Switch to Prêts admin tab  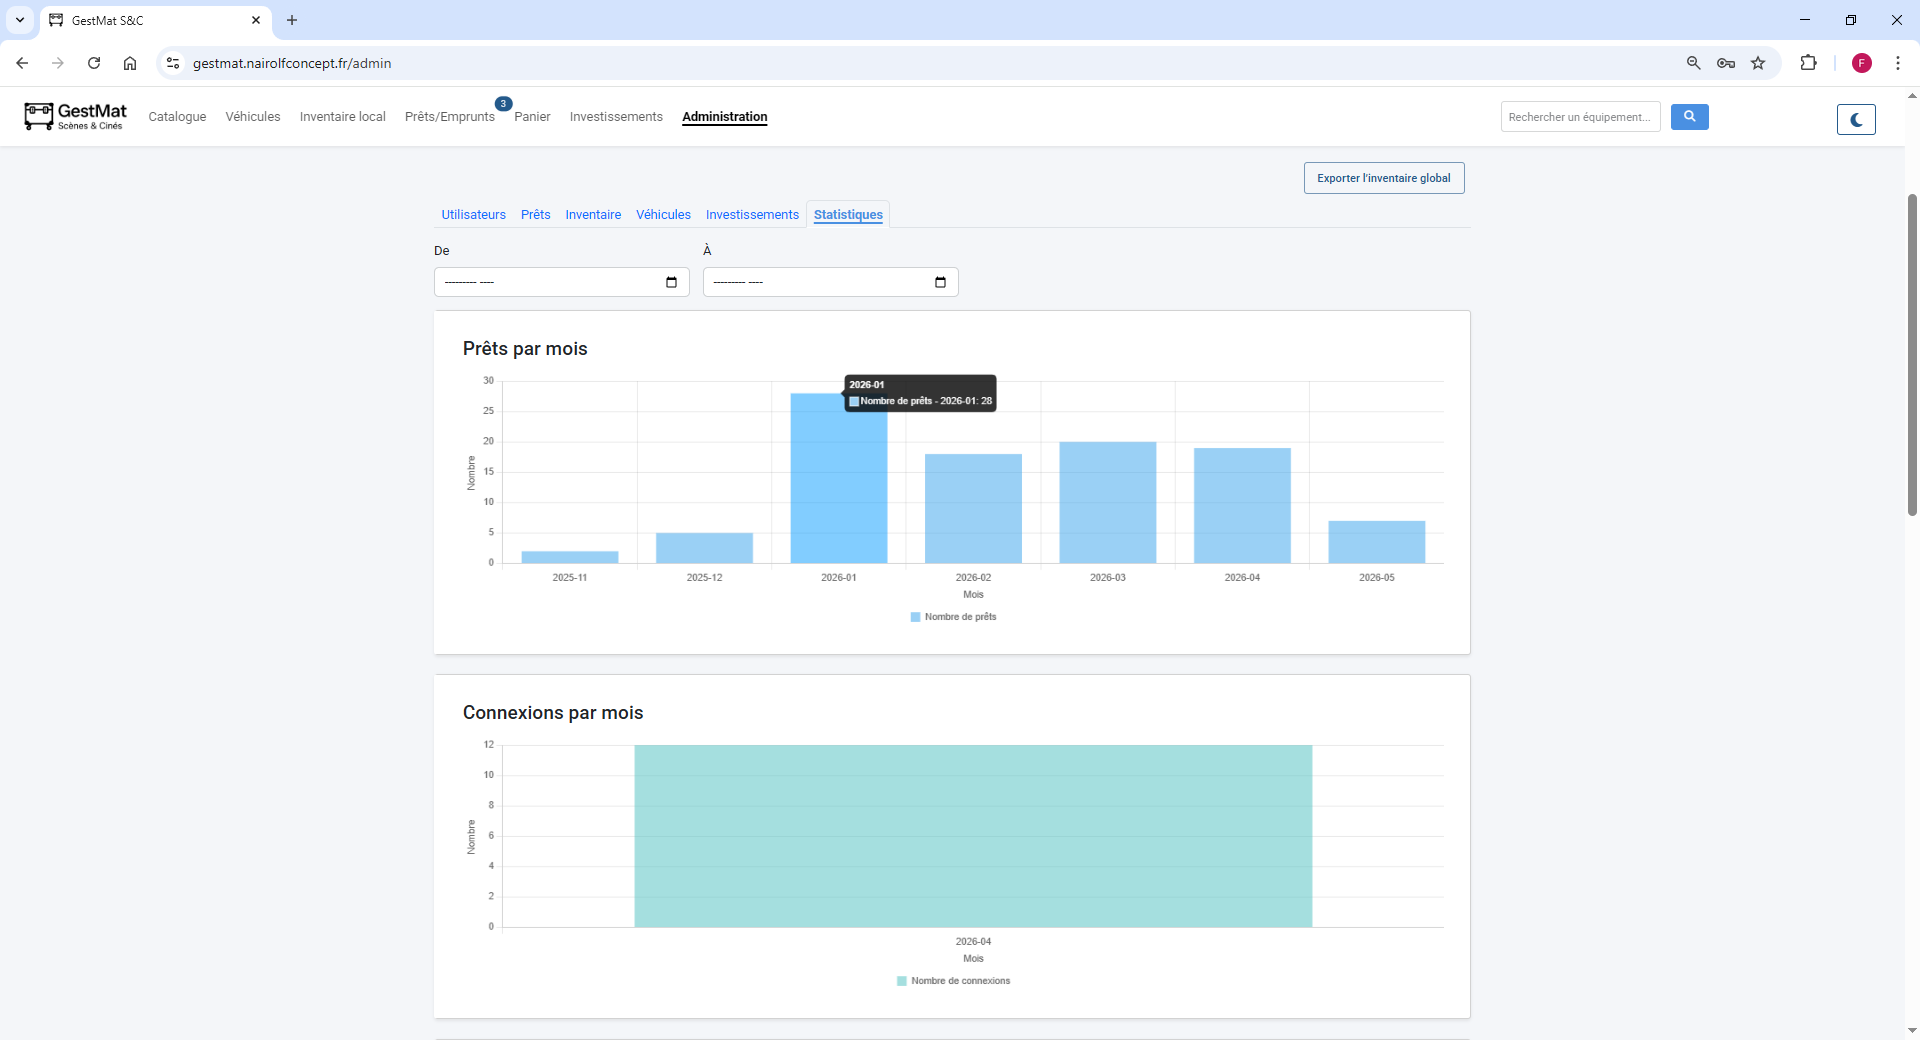point(536,215)
